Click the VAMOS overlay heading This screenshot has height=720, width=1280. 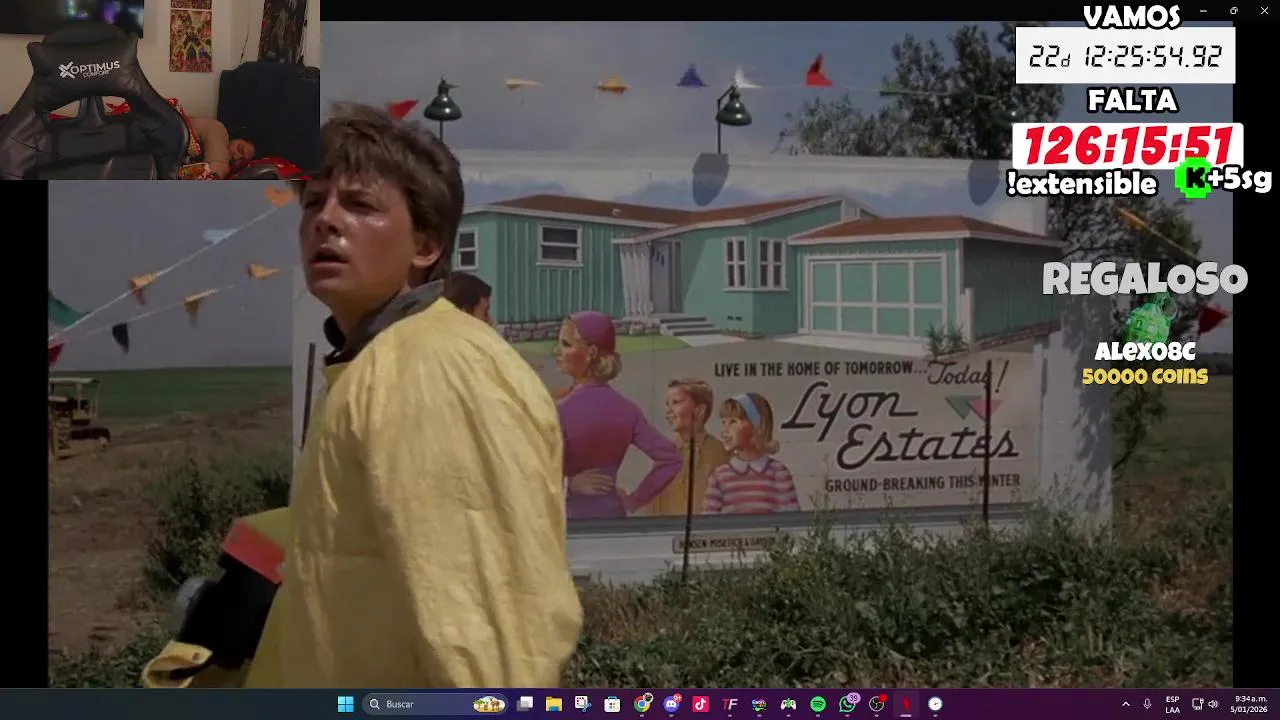pos(1132,16)
